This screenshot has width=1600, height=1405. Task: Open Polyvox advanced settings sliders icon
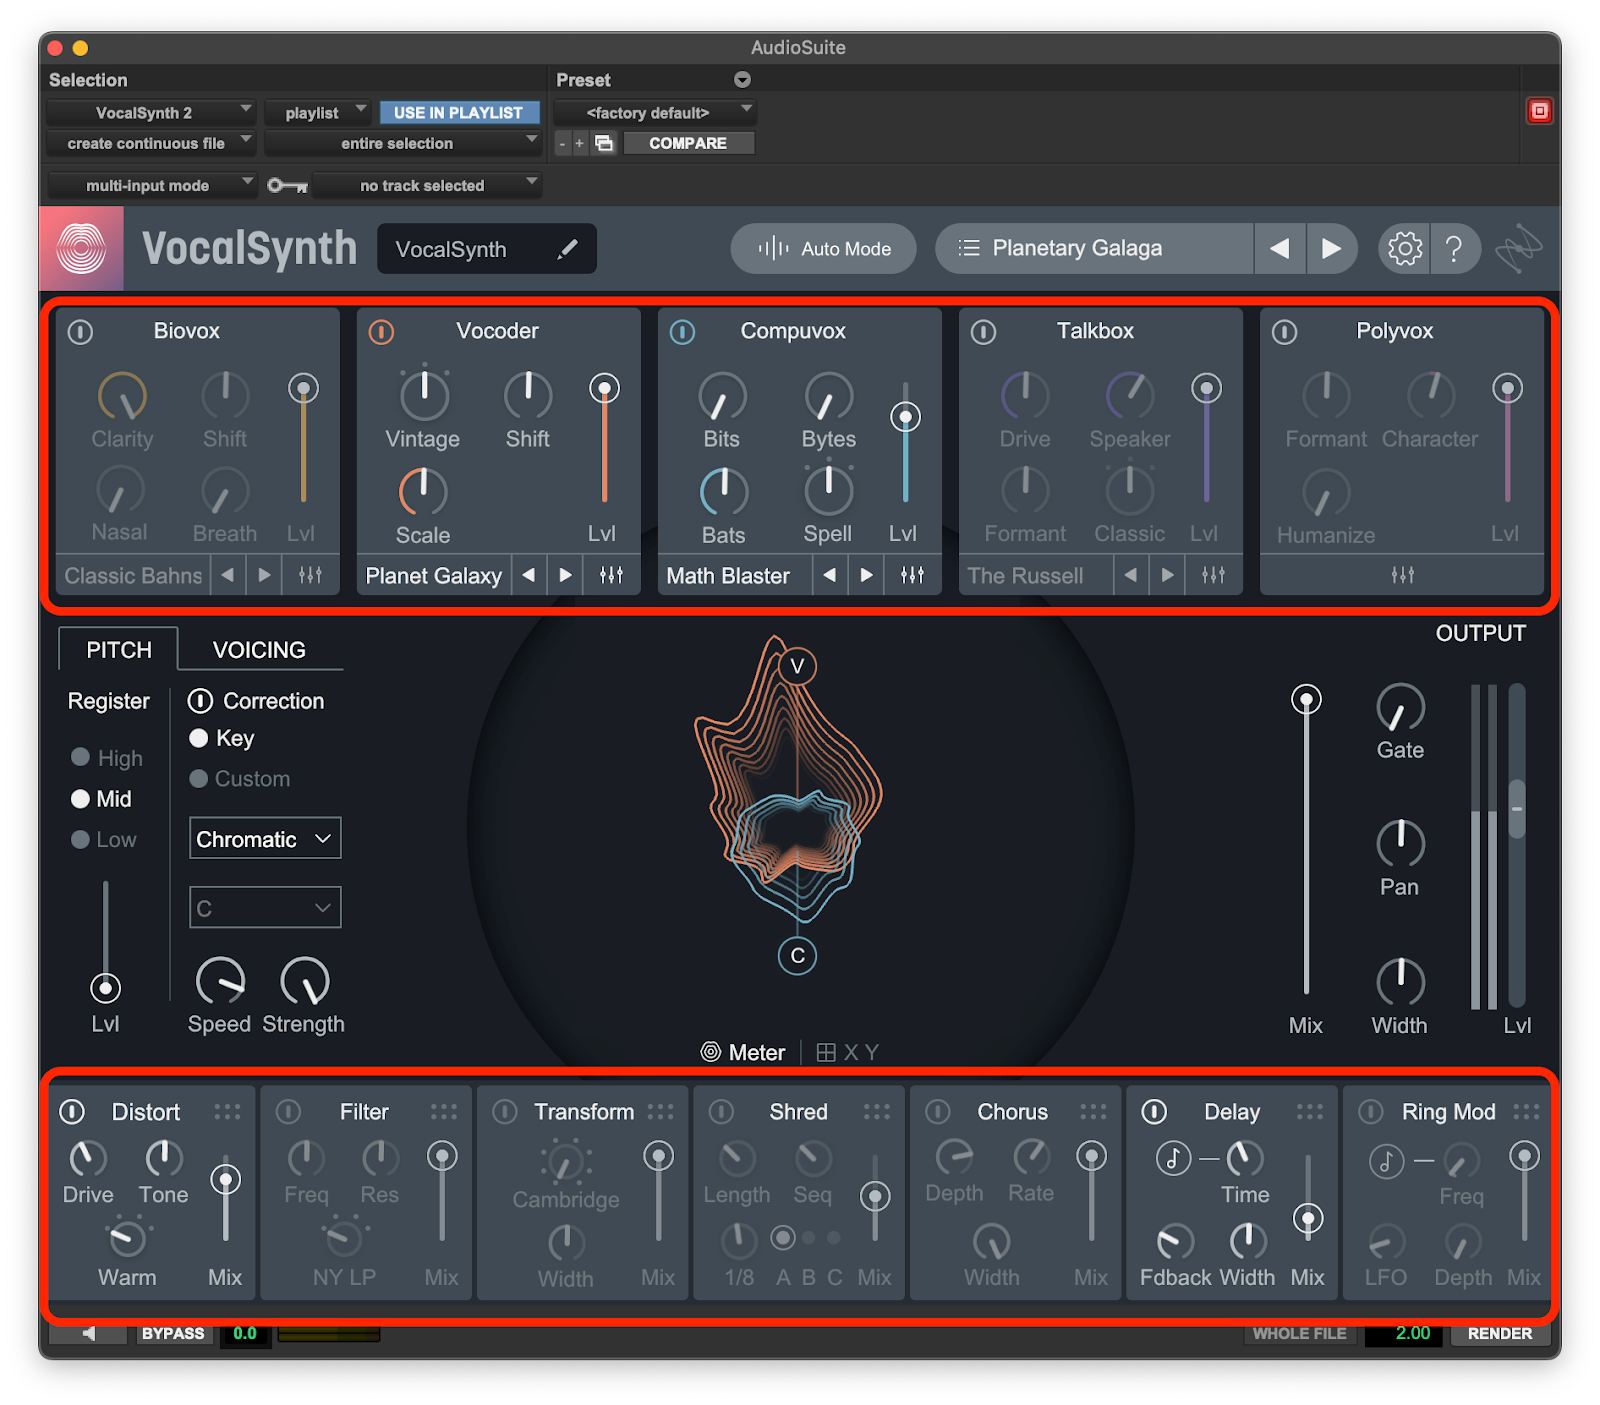(x=1402, y=575)
